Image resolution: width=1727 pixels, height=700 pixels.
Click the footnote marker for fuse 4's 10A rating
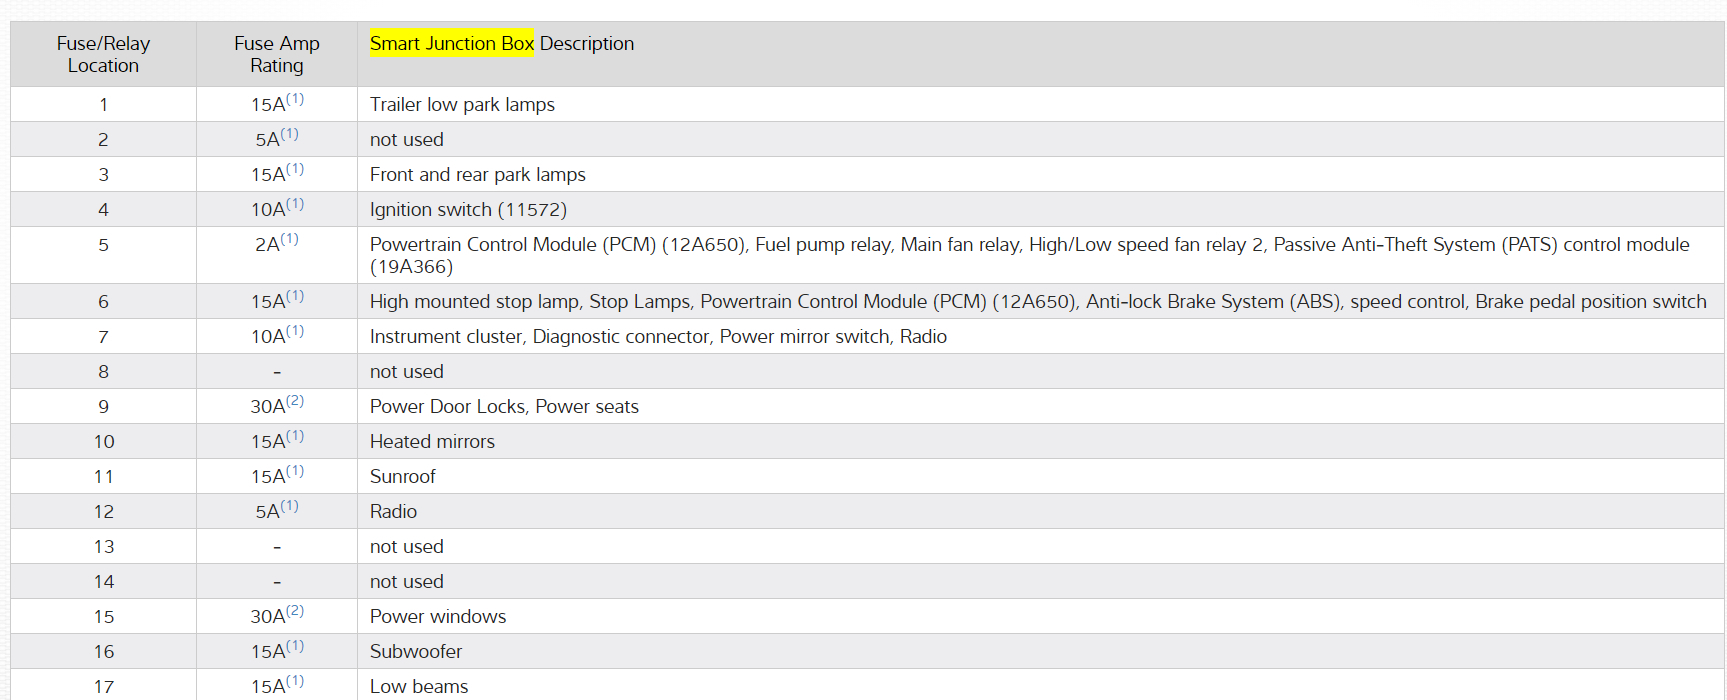click(295, 204)
